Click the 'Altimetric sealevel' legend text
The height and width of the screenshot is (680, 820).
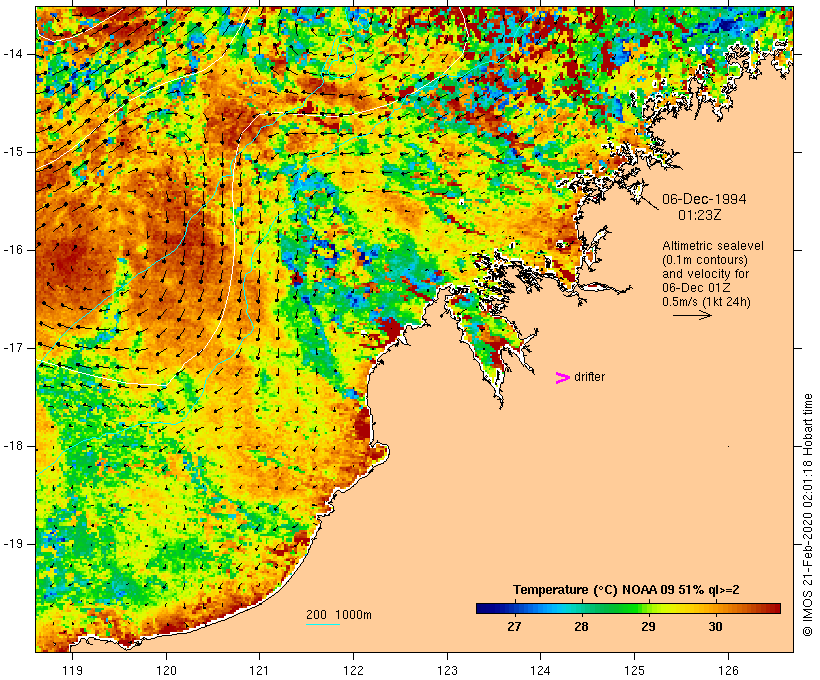(710, 245)
